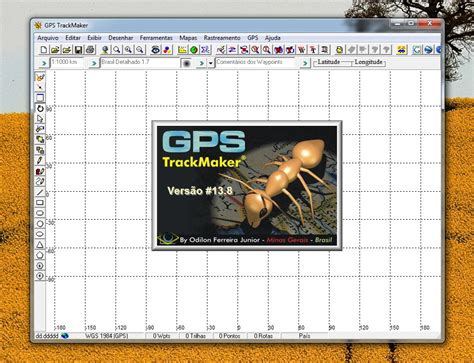Select the straight Line drawing tool
The width and height of the screenshot is (474, 363).
coord(40,192)
